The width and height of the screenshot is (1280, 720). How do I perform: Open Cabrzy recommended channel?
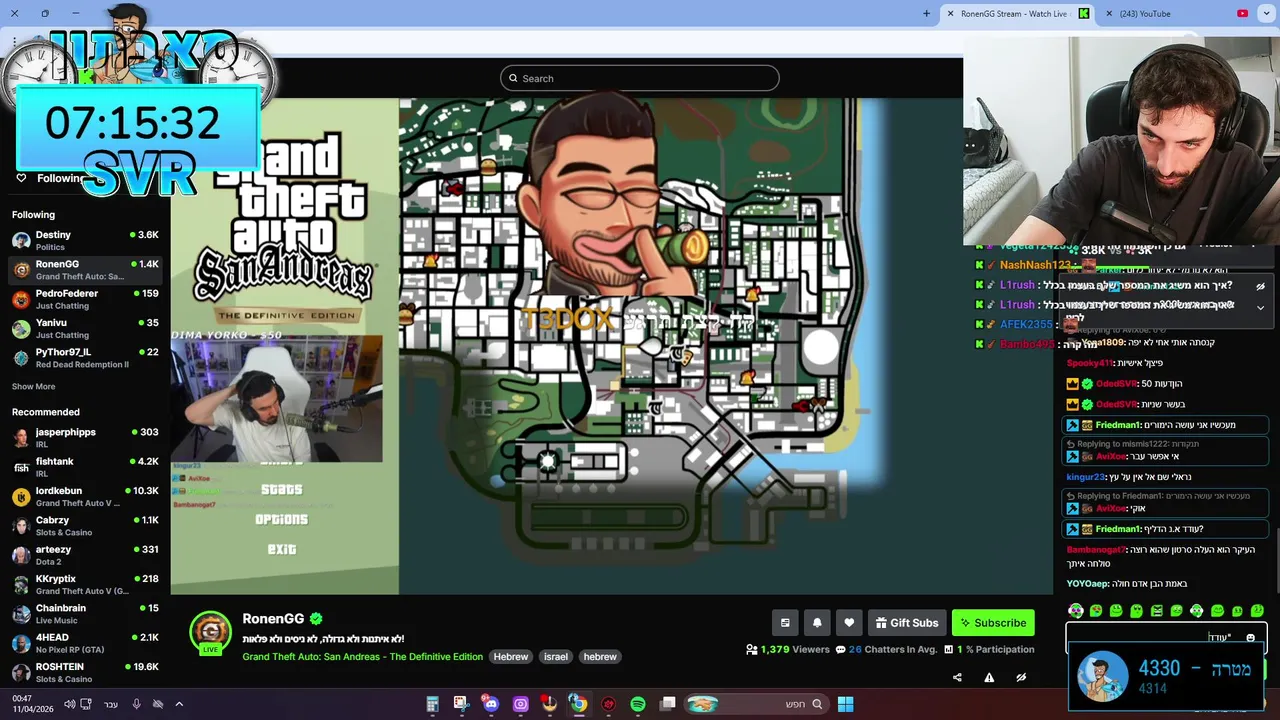85,526
